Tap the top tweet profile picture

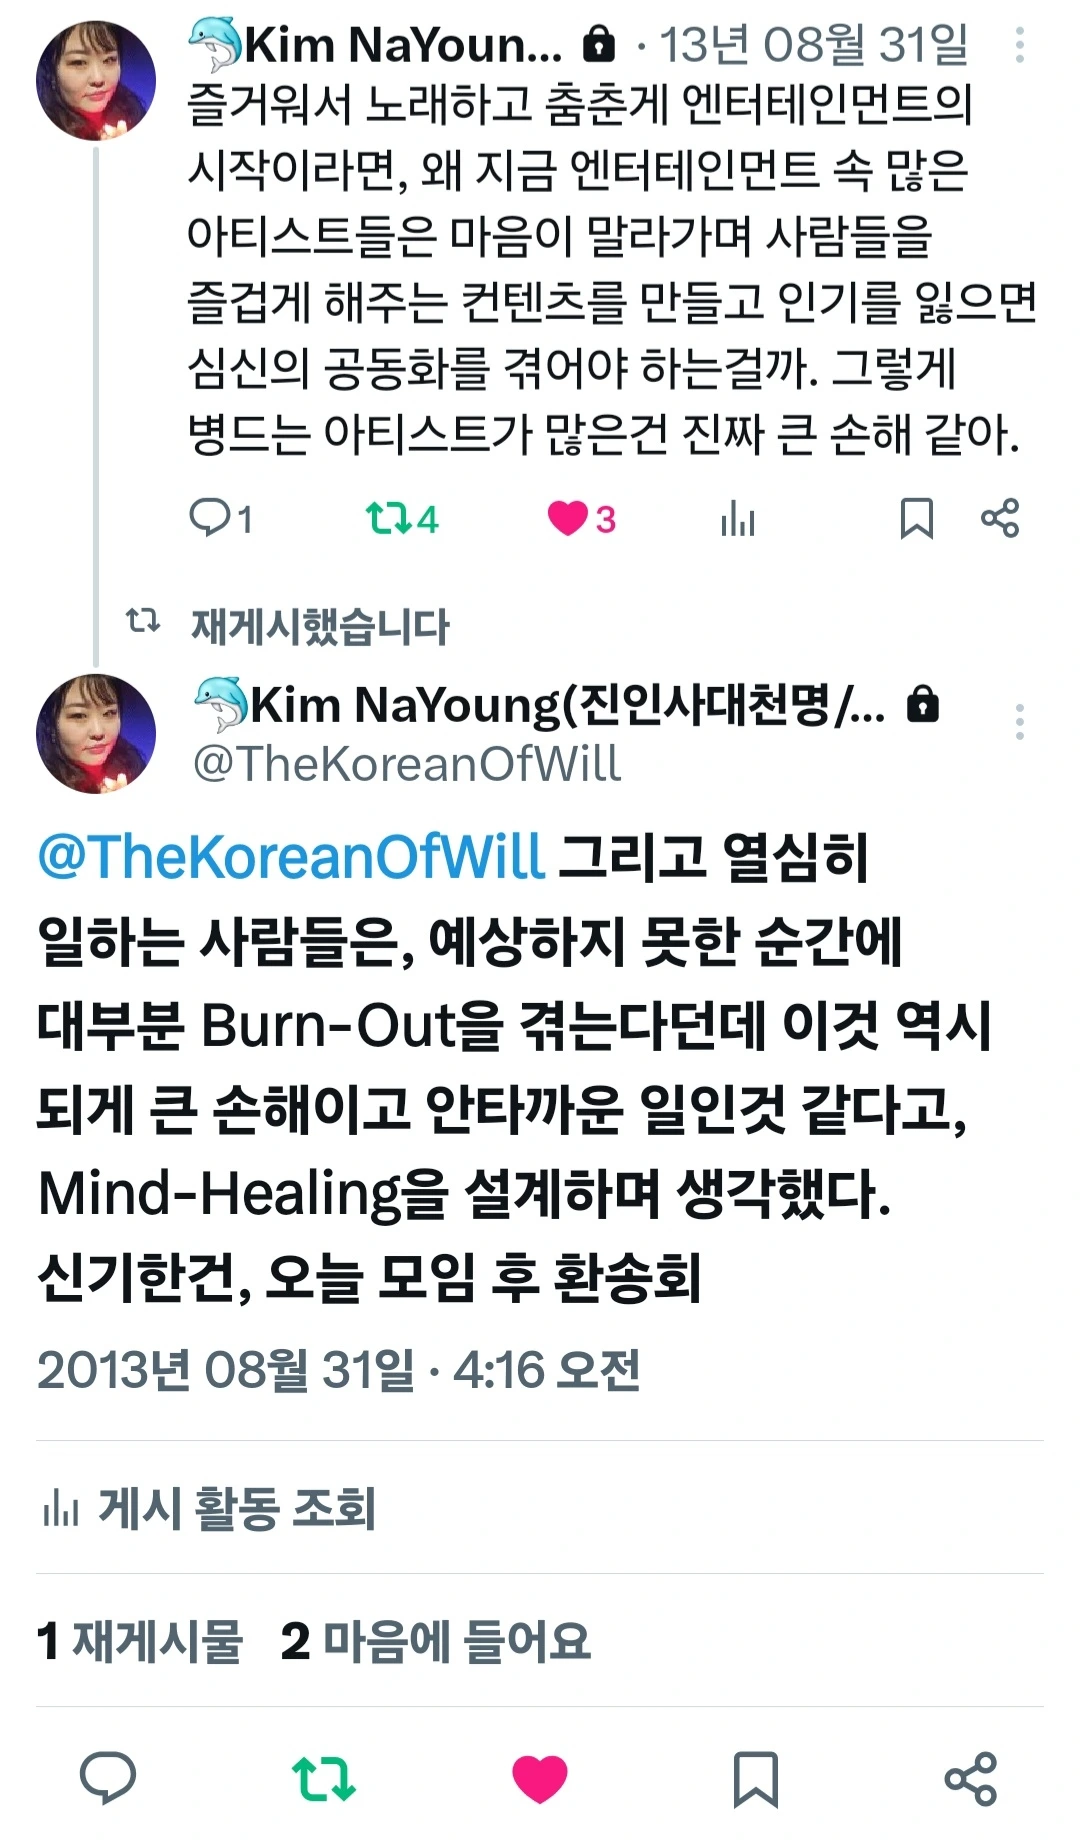[x=96, y=80]
